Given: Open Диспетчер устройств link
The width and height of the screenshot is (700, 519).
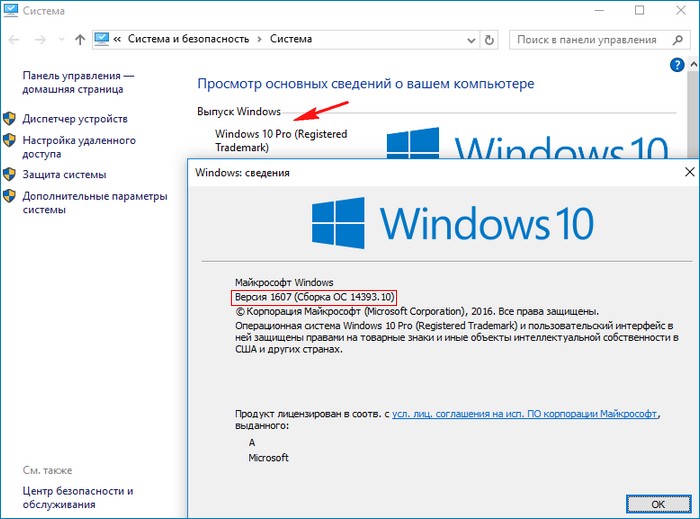Looking at the screenshot, I should point(75,119).
